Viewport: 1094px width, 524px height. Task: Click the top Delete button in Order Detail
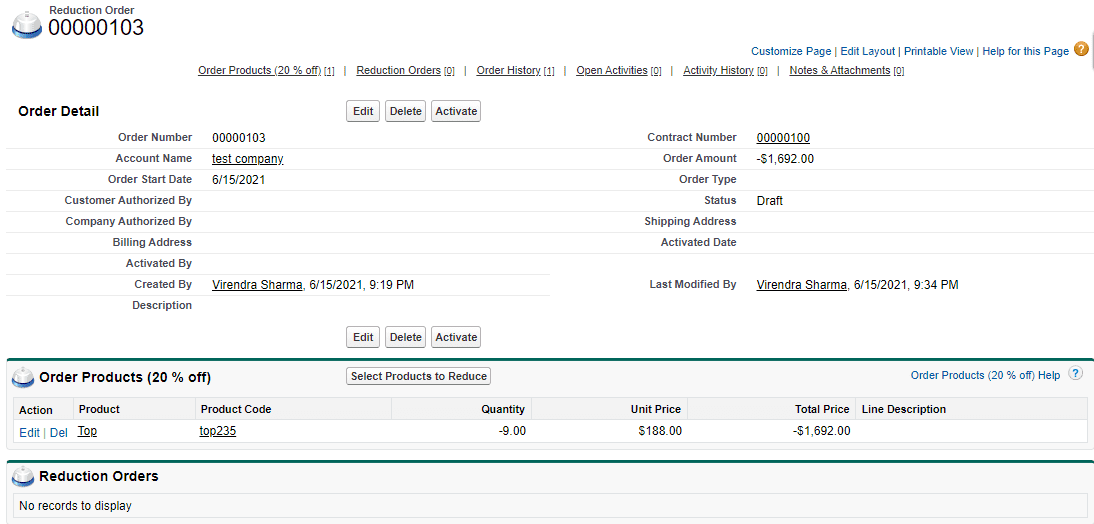pyautogui.click(x=405, y=111)
